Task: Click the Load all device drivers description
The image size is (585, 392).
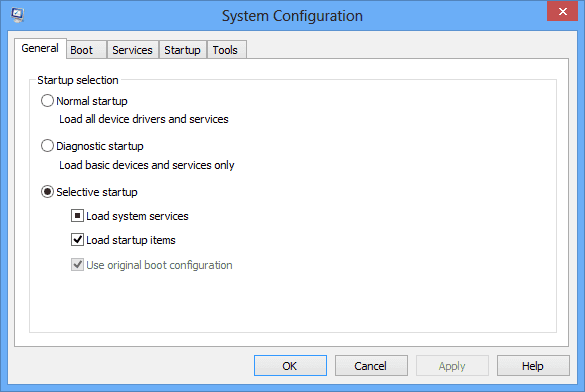Action: (x=144, y=119)
